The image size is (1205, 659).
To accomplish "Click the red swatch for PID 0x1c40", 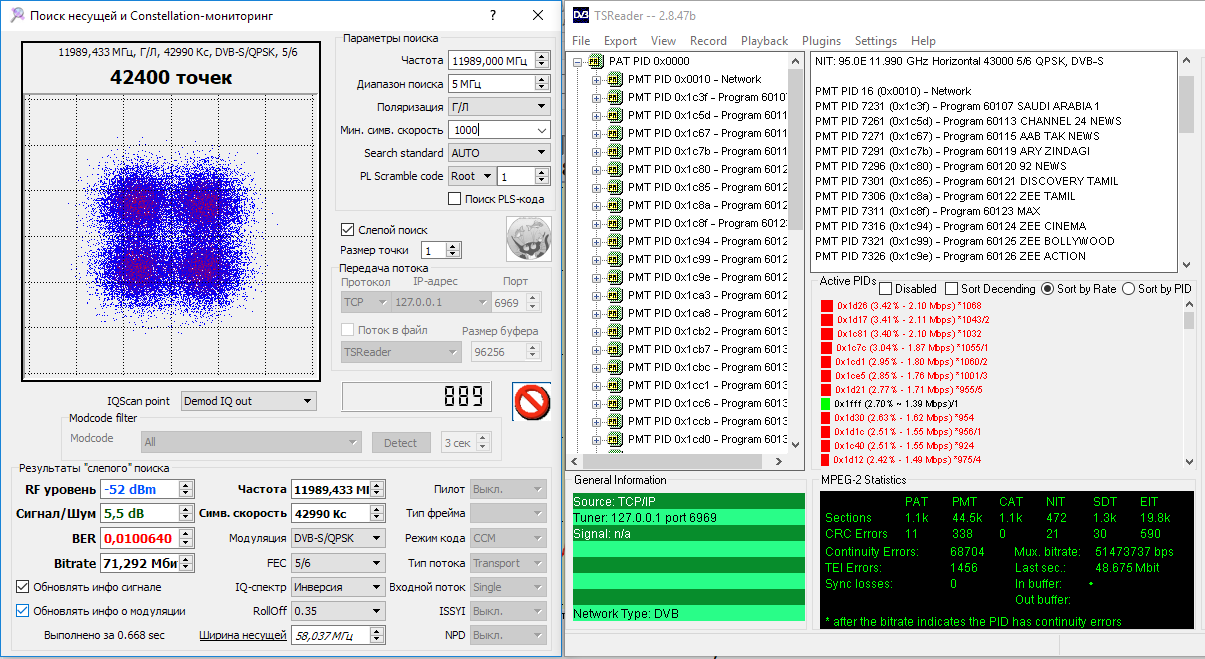I will click(x=827, y=445).
